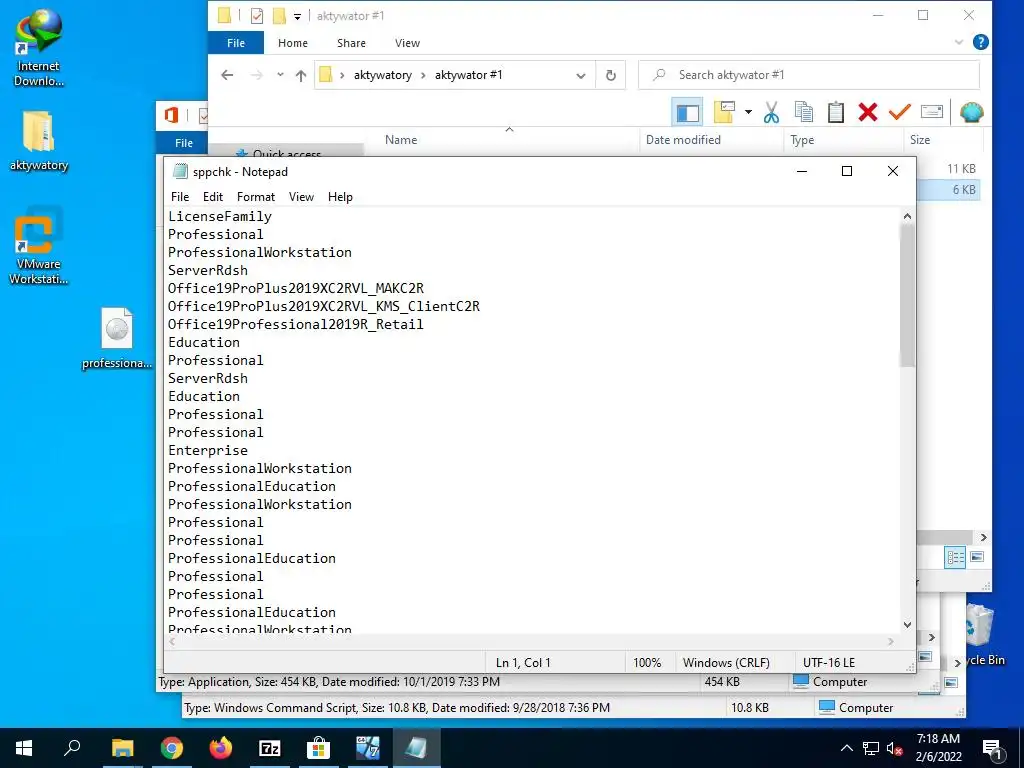Click Explorer horizontal scroll right arrow

(984, 537)
